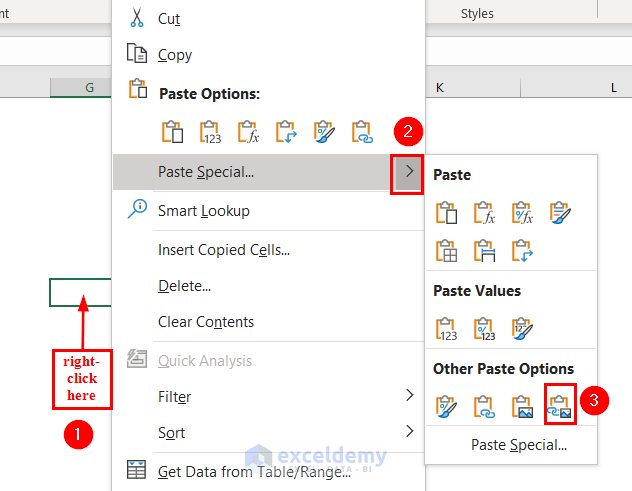Click Cut in the context menu
Image resolution: width=632 pixels, height=491 pixels.
click(168, 19)
